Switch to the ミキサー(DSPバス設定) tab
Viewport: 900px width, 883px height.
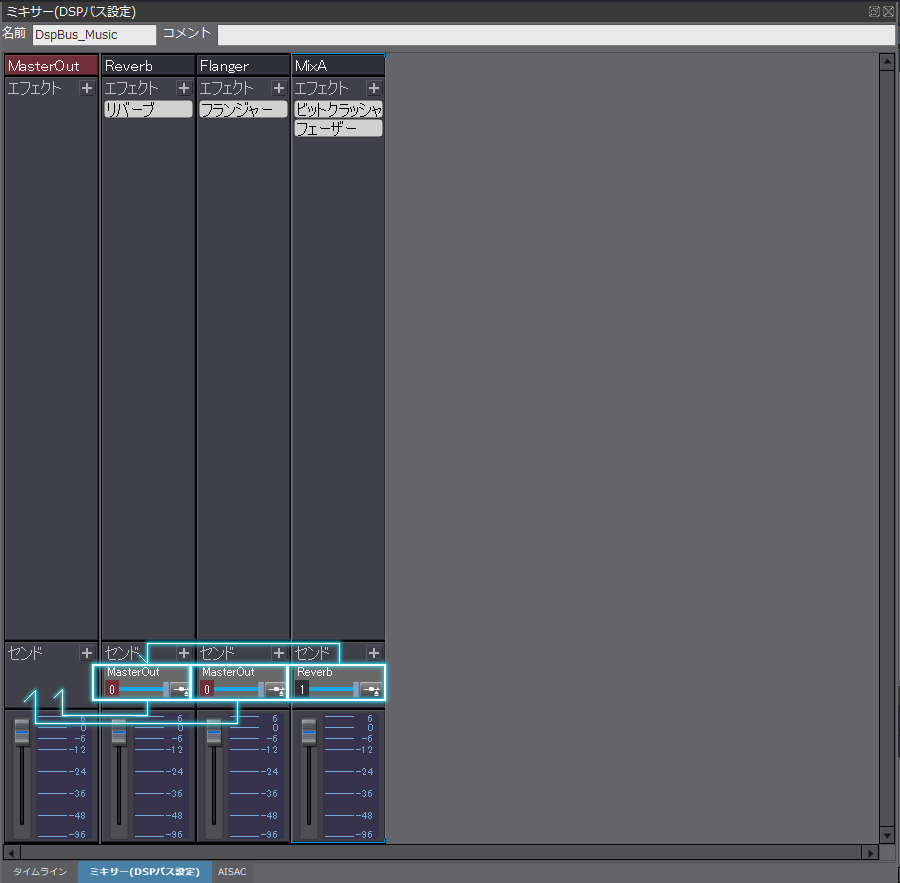point(145,872)
